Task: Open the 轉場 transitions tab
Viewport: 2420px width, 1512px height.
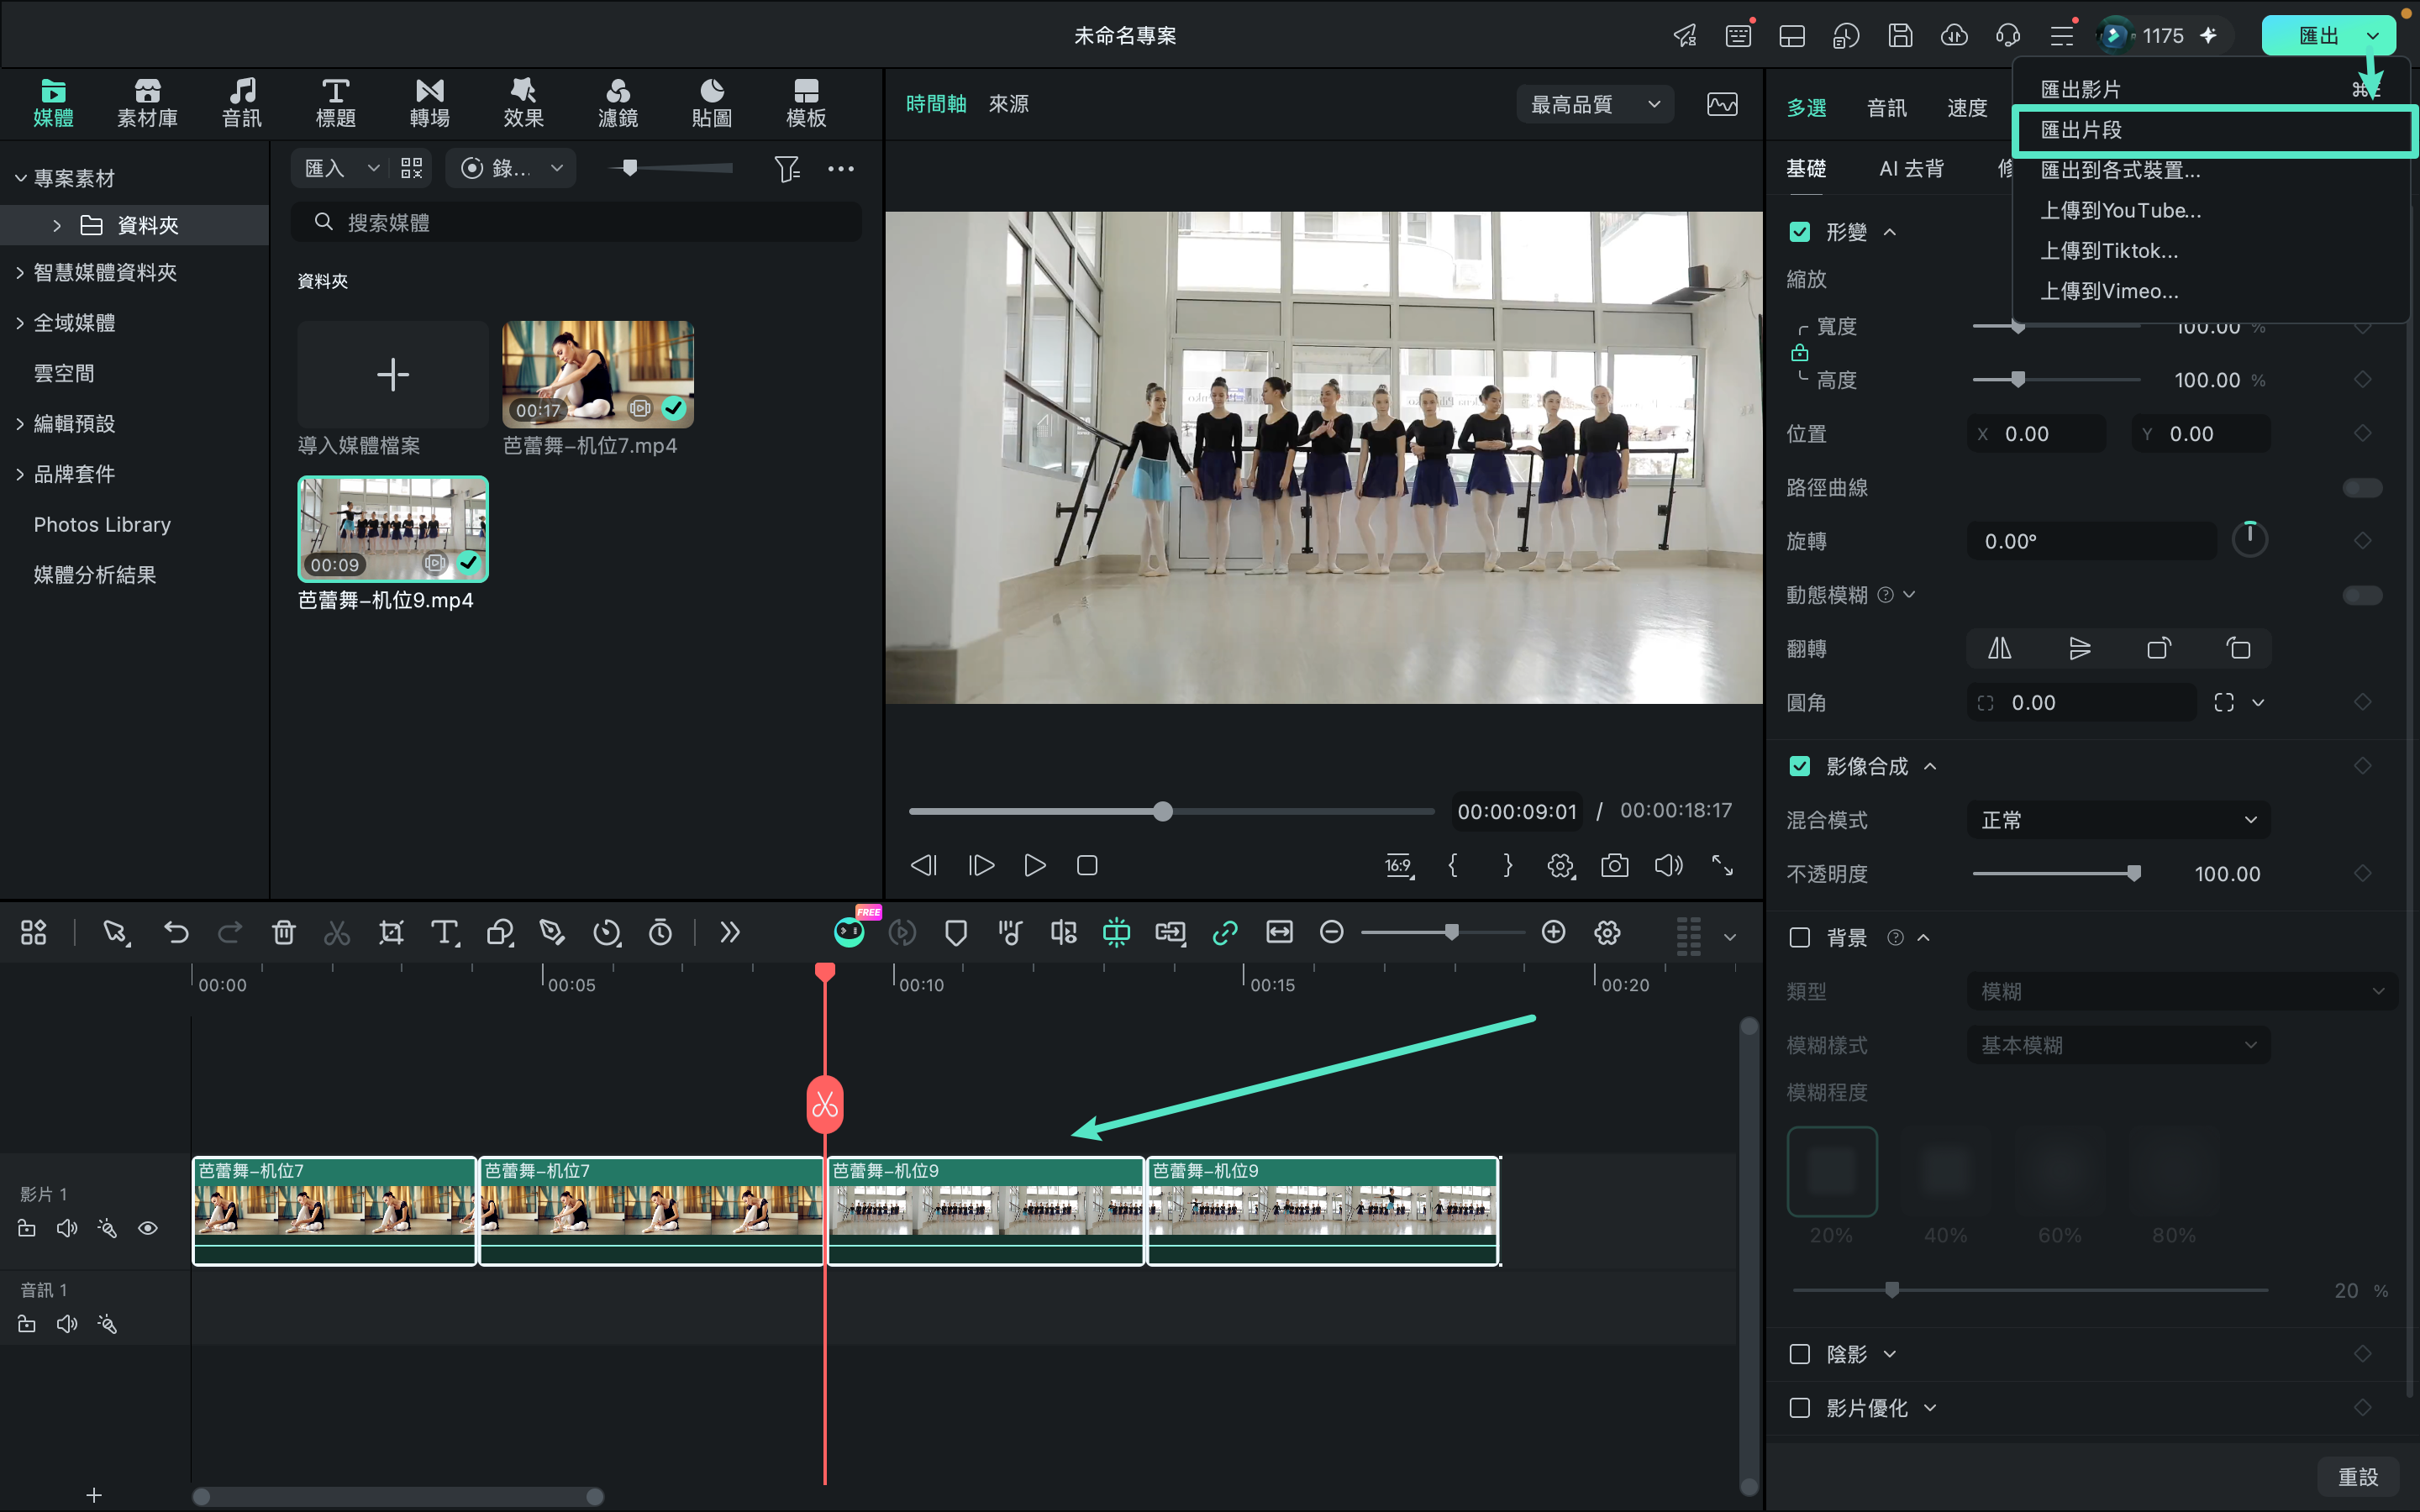Action: tap(430, 103)
